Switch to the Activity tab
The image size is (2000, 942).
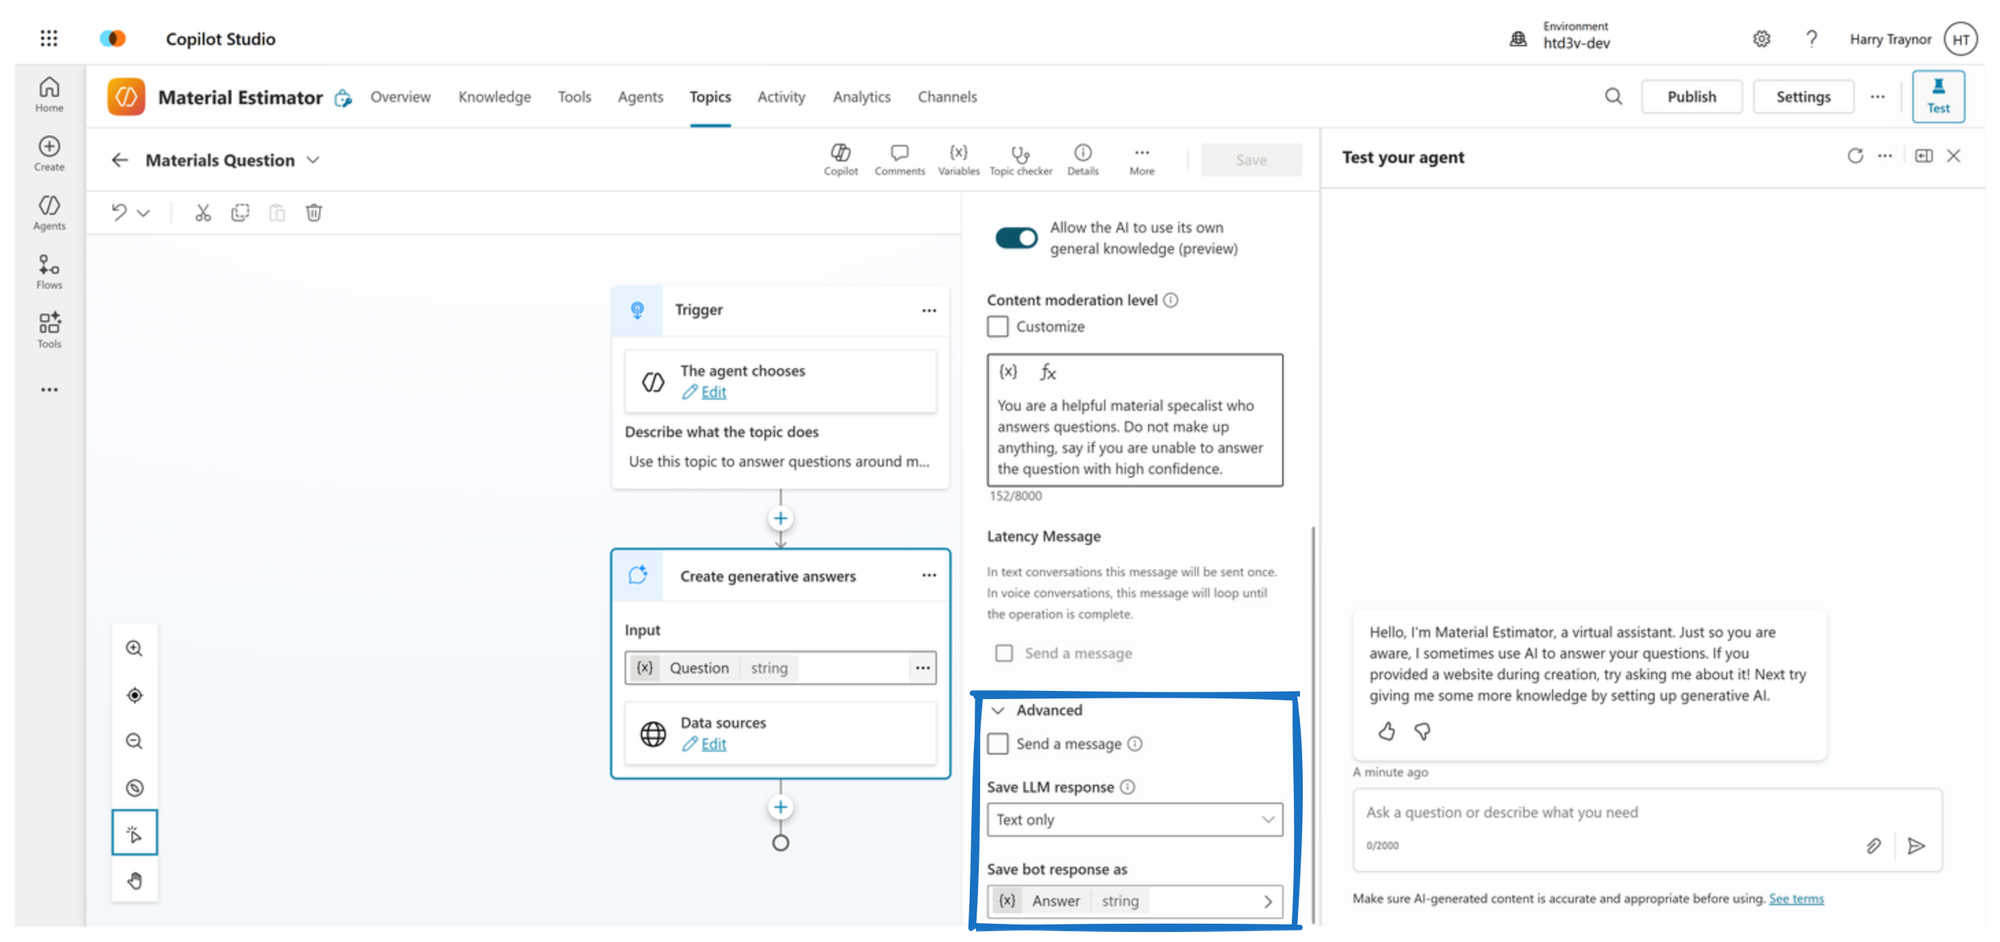781,97
